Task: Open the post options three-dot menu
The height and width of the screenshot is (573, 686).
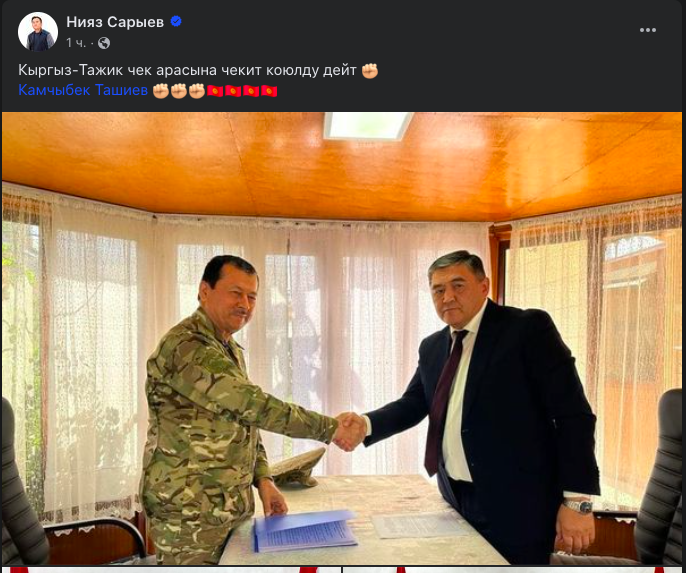Action: [x=648, y=30]
